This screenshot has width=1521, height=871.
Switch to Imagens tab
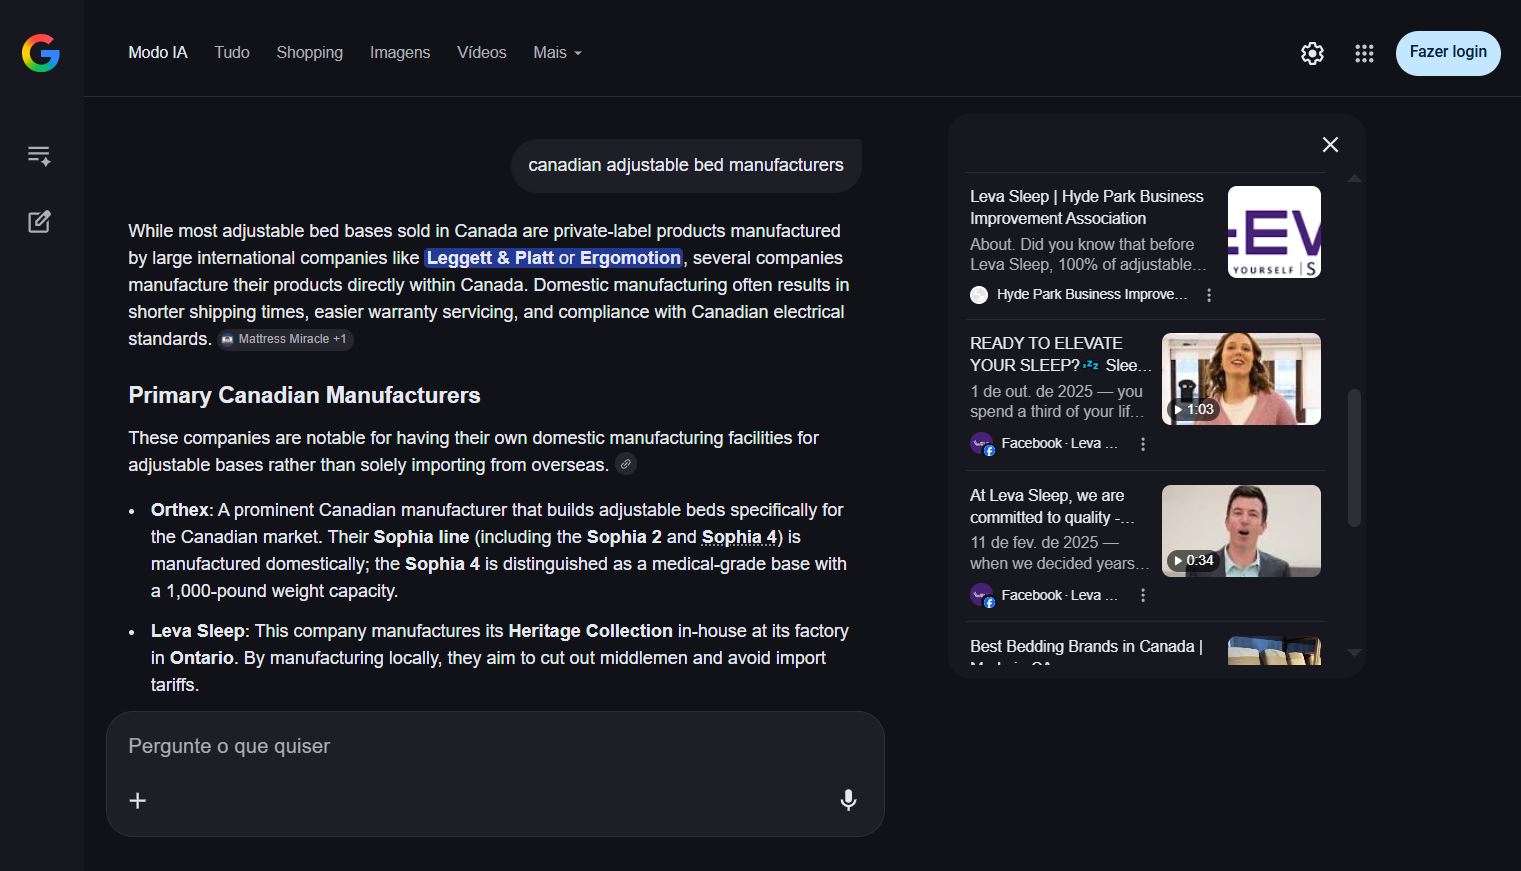point(400,52)
